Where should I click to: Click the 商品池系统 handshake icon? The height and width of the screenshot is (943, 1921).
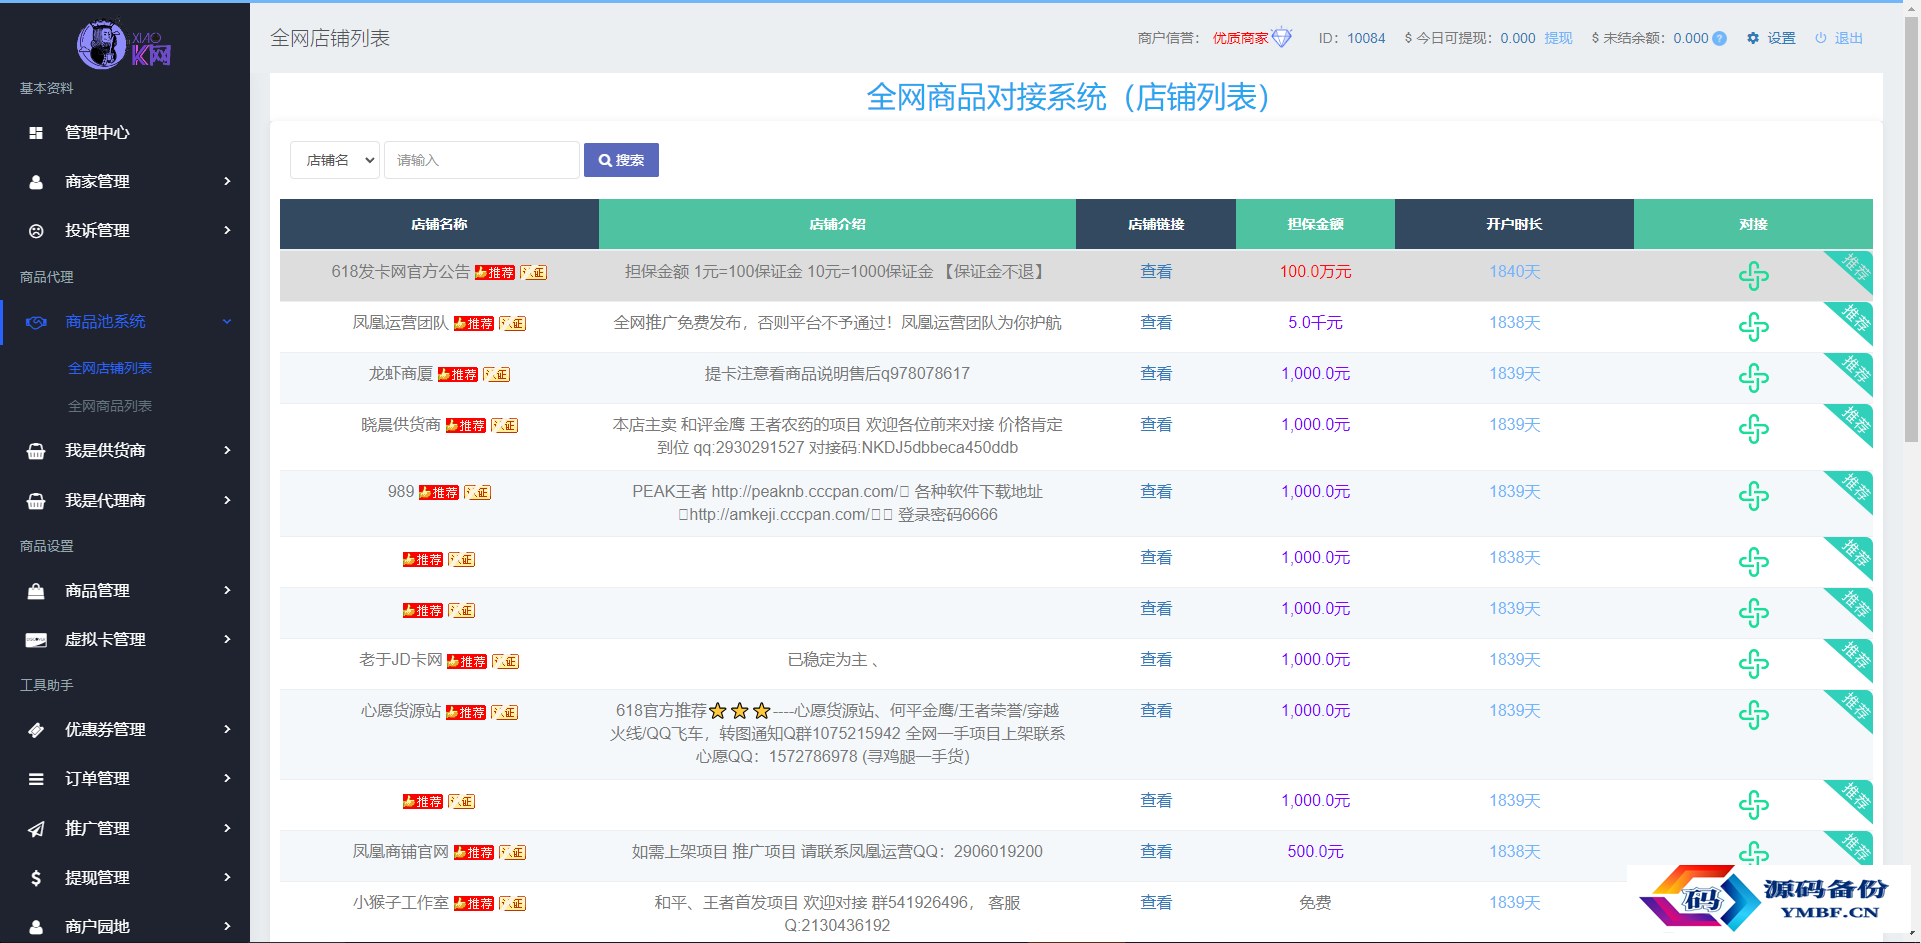[x=36, y=322]
